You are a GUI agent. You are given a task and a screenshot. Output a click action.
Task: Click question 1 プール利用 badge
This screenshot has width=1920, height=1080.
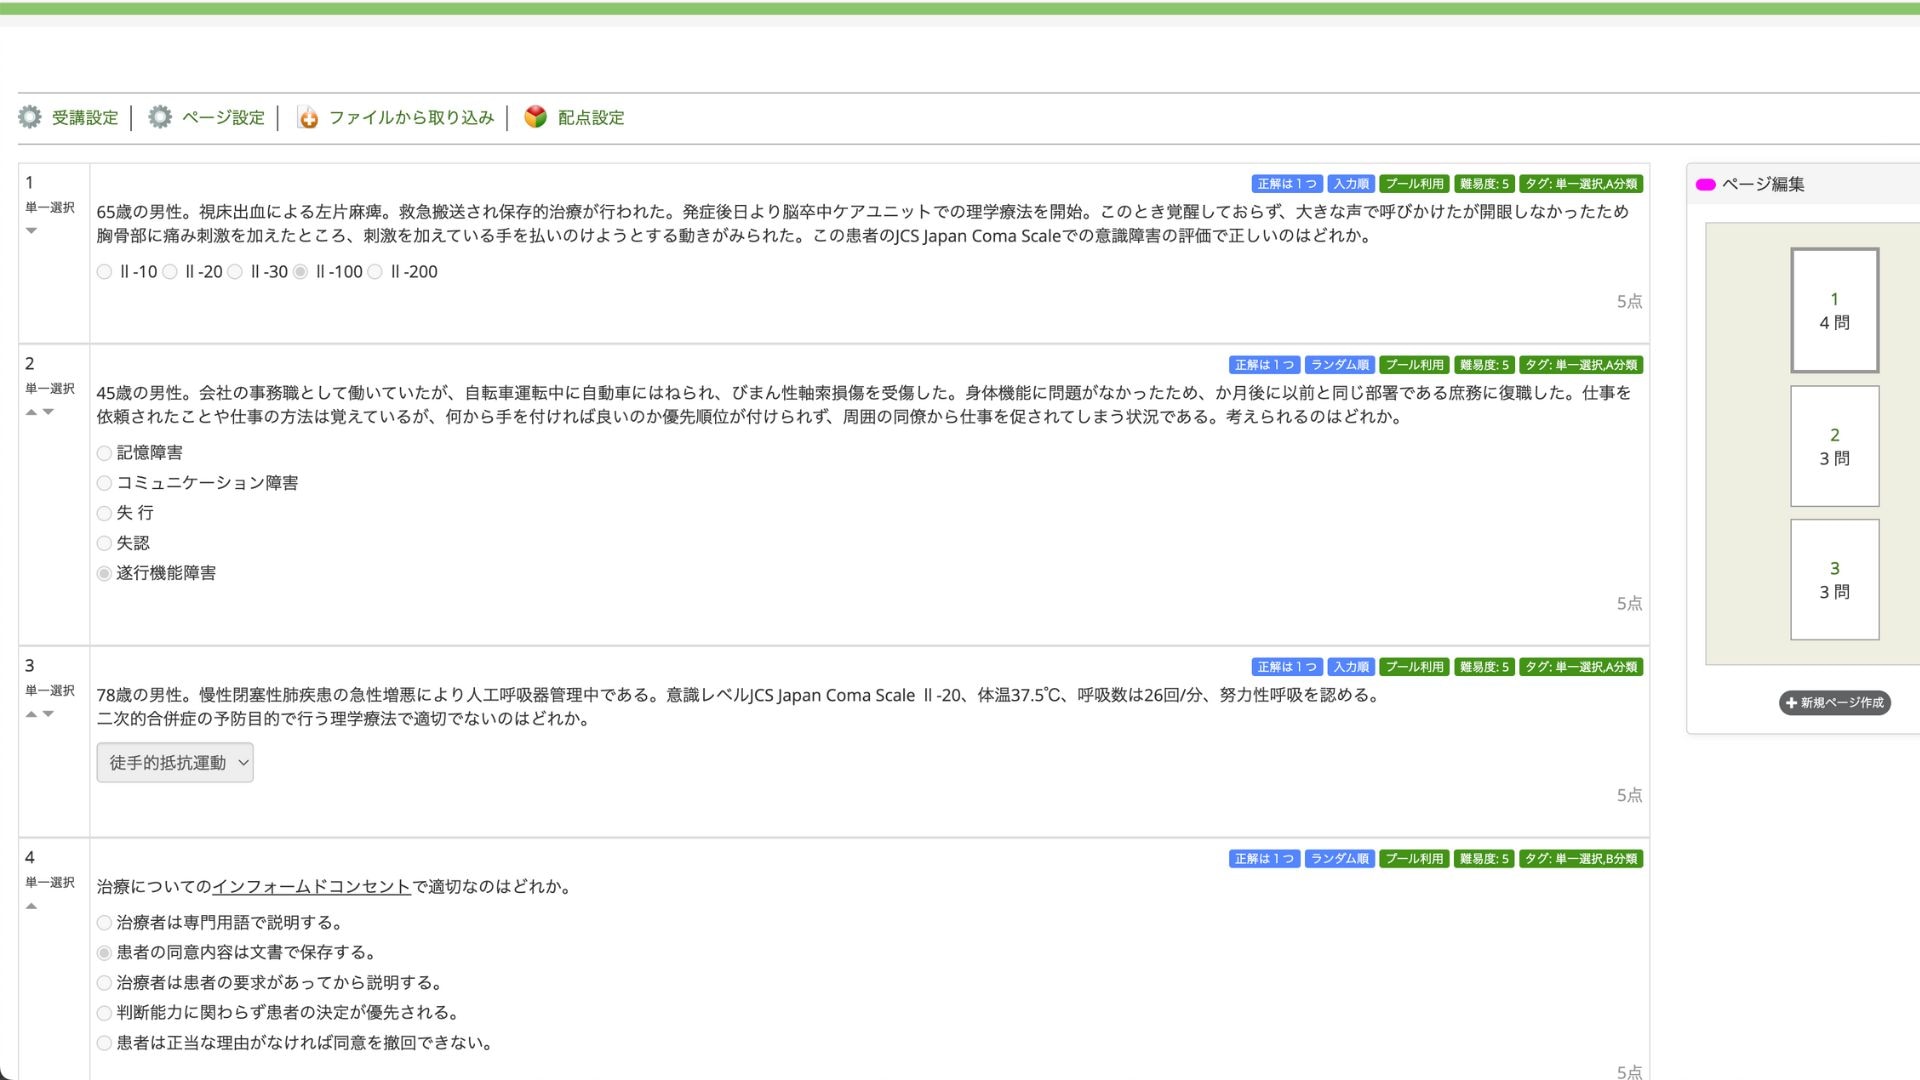(x=1414, y=184)
